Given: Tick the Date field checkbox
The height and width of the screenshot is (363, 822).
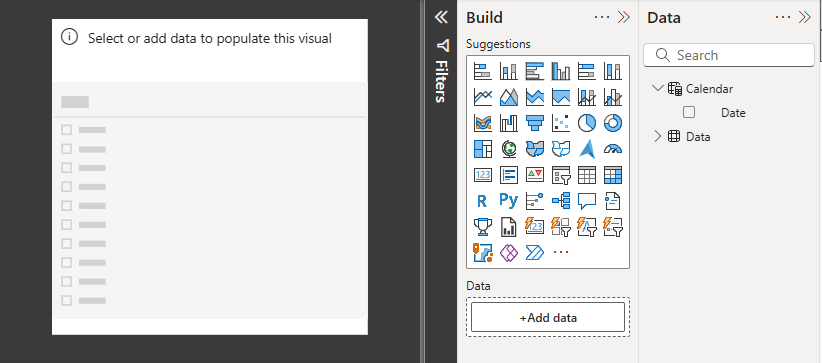Looking at the screenshot, I should pyautogui.click(x=689, y=112).
